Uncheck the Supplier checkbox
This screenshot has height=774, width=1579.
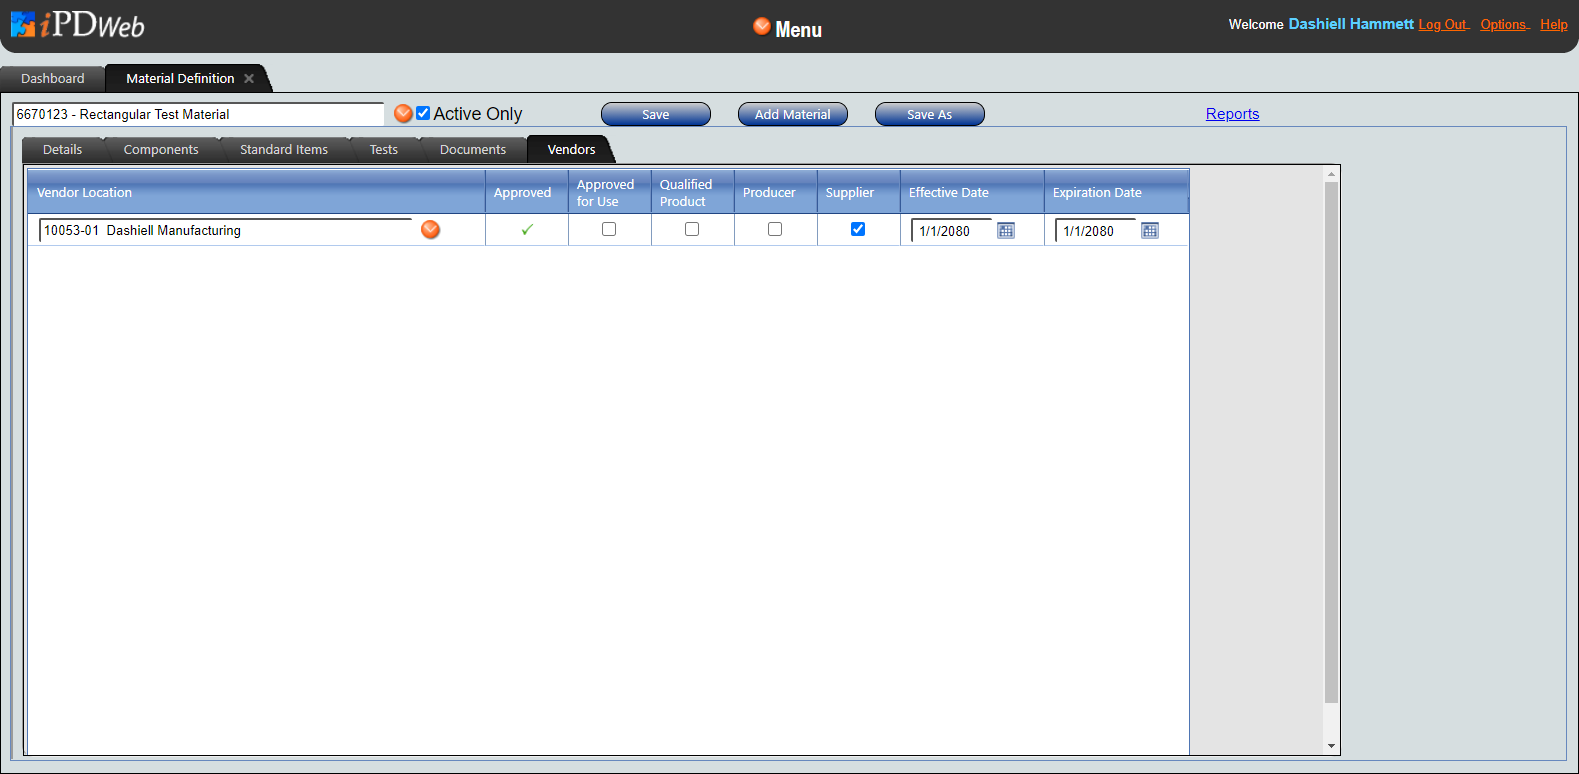(x=858, y=229)
